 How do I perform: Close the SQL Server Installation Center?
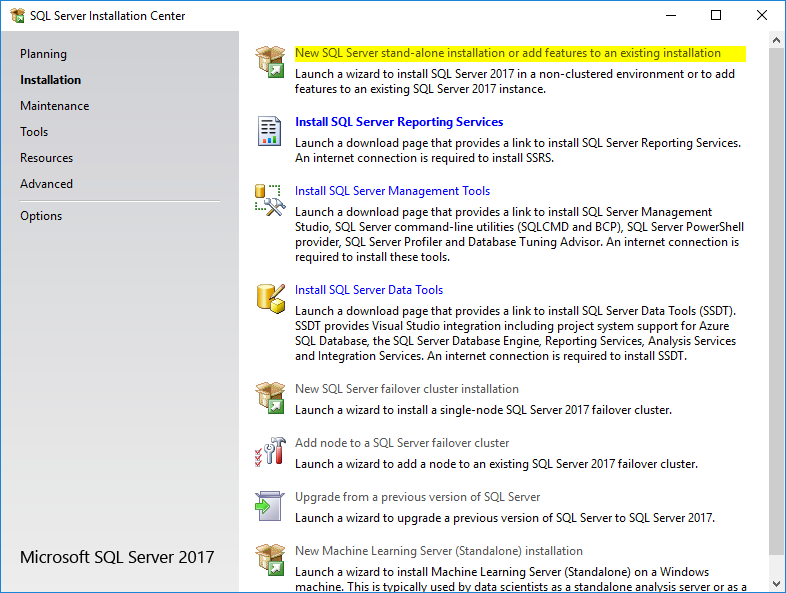(x=761, y=16)
